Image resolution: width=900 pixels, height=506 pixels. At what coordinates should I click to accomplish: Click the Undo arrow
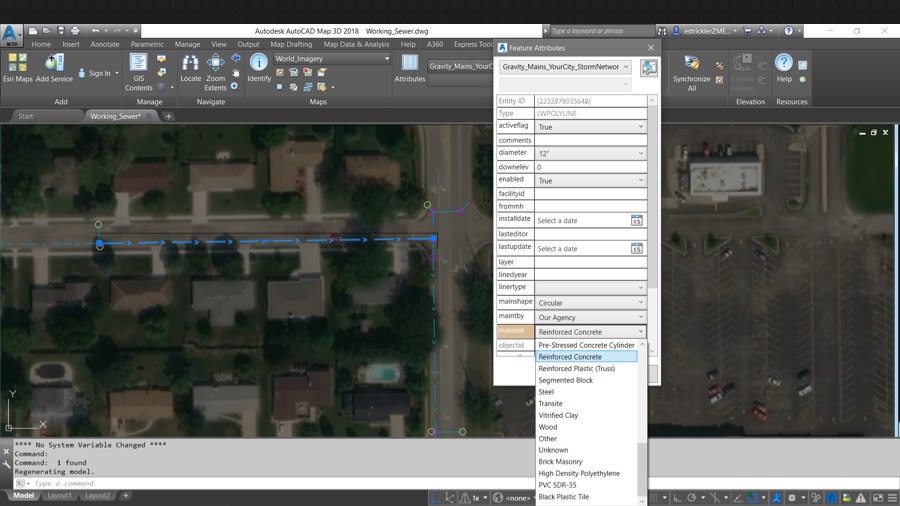(96, 31)
